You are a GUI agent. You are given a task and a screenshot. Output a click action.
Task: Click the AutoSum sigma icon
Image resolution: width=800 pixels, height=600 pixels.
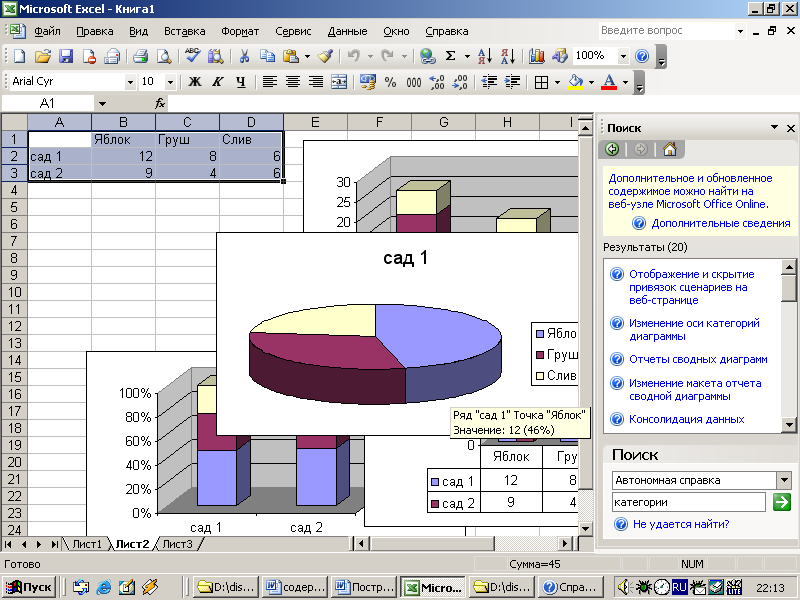(x=450, y=56)
